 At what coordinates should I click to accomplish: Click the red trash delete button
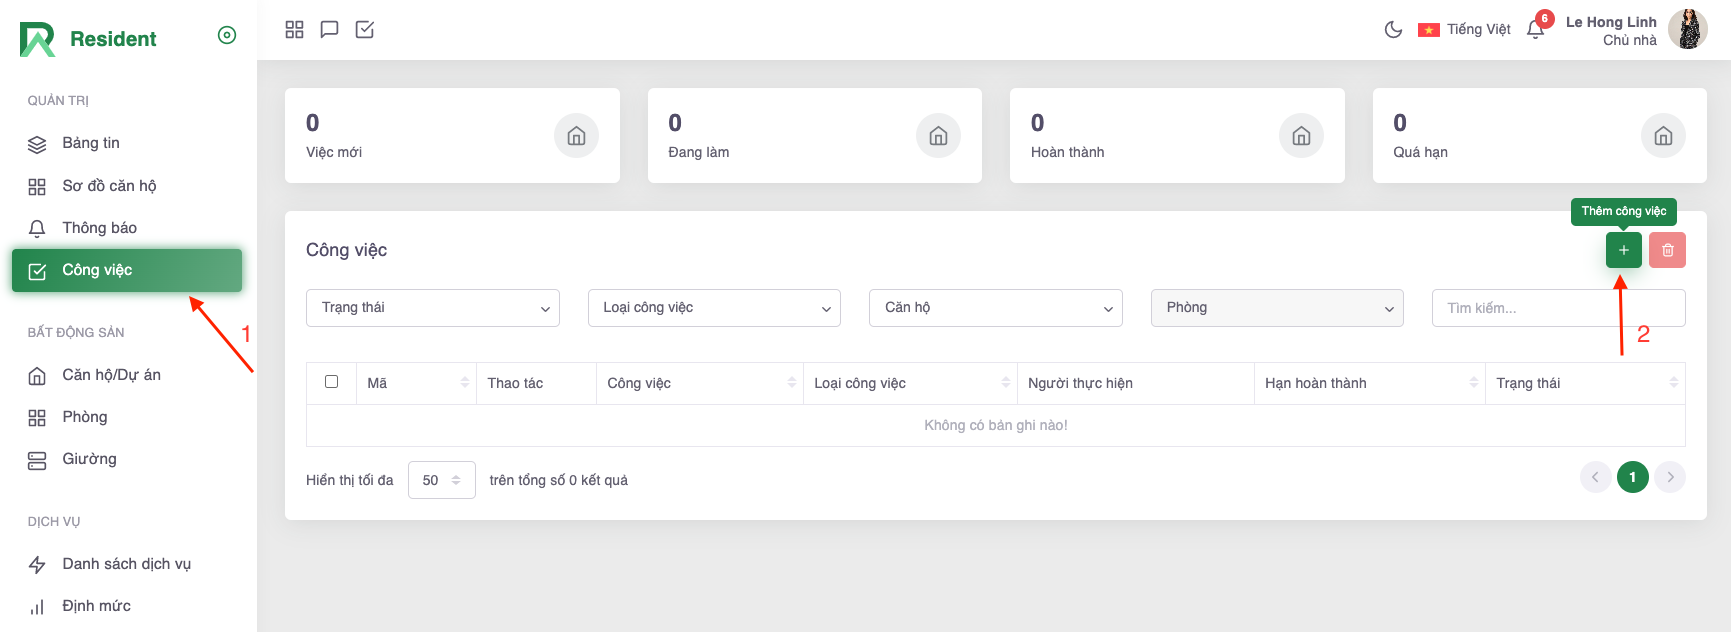point(1667,250)
